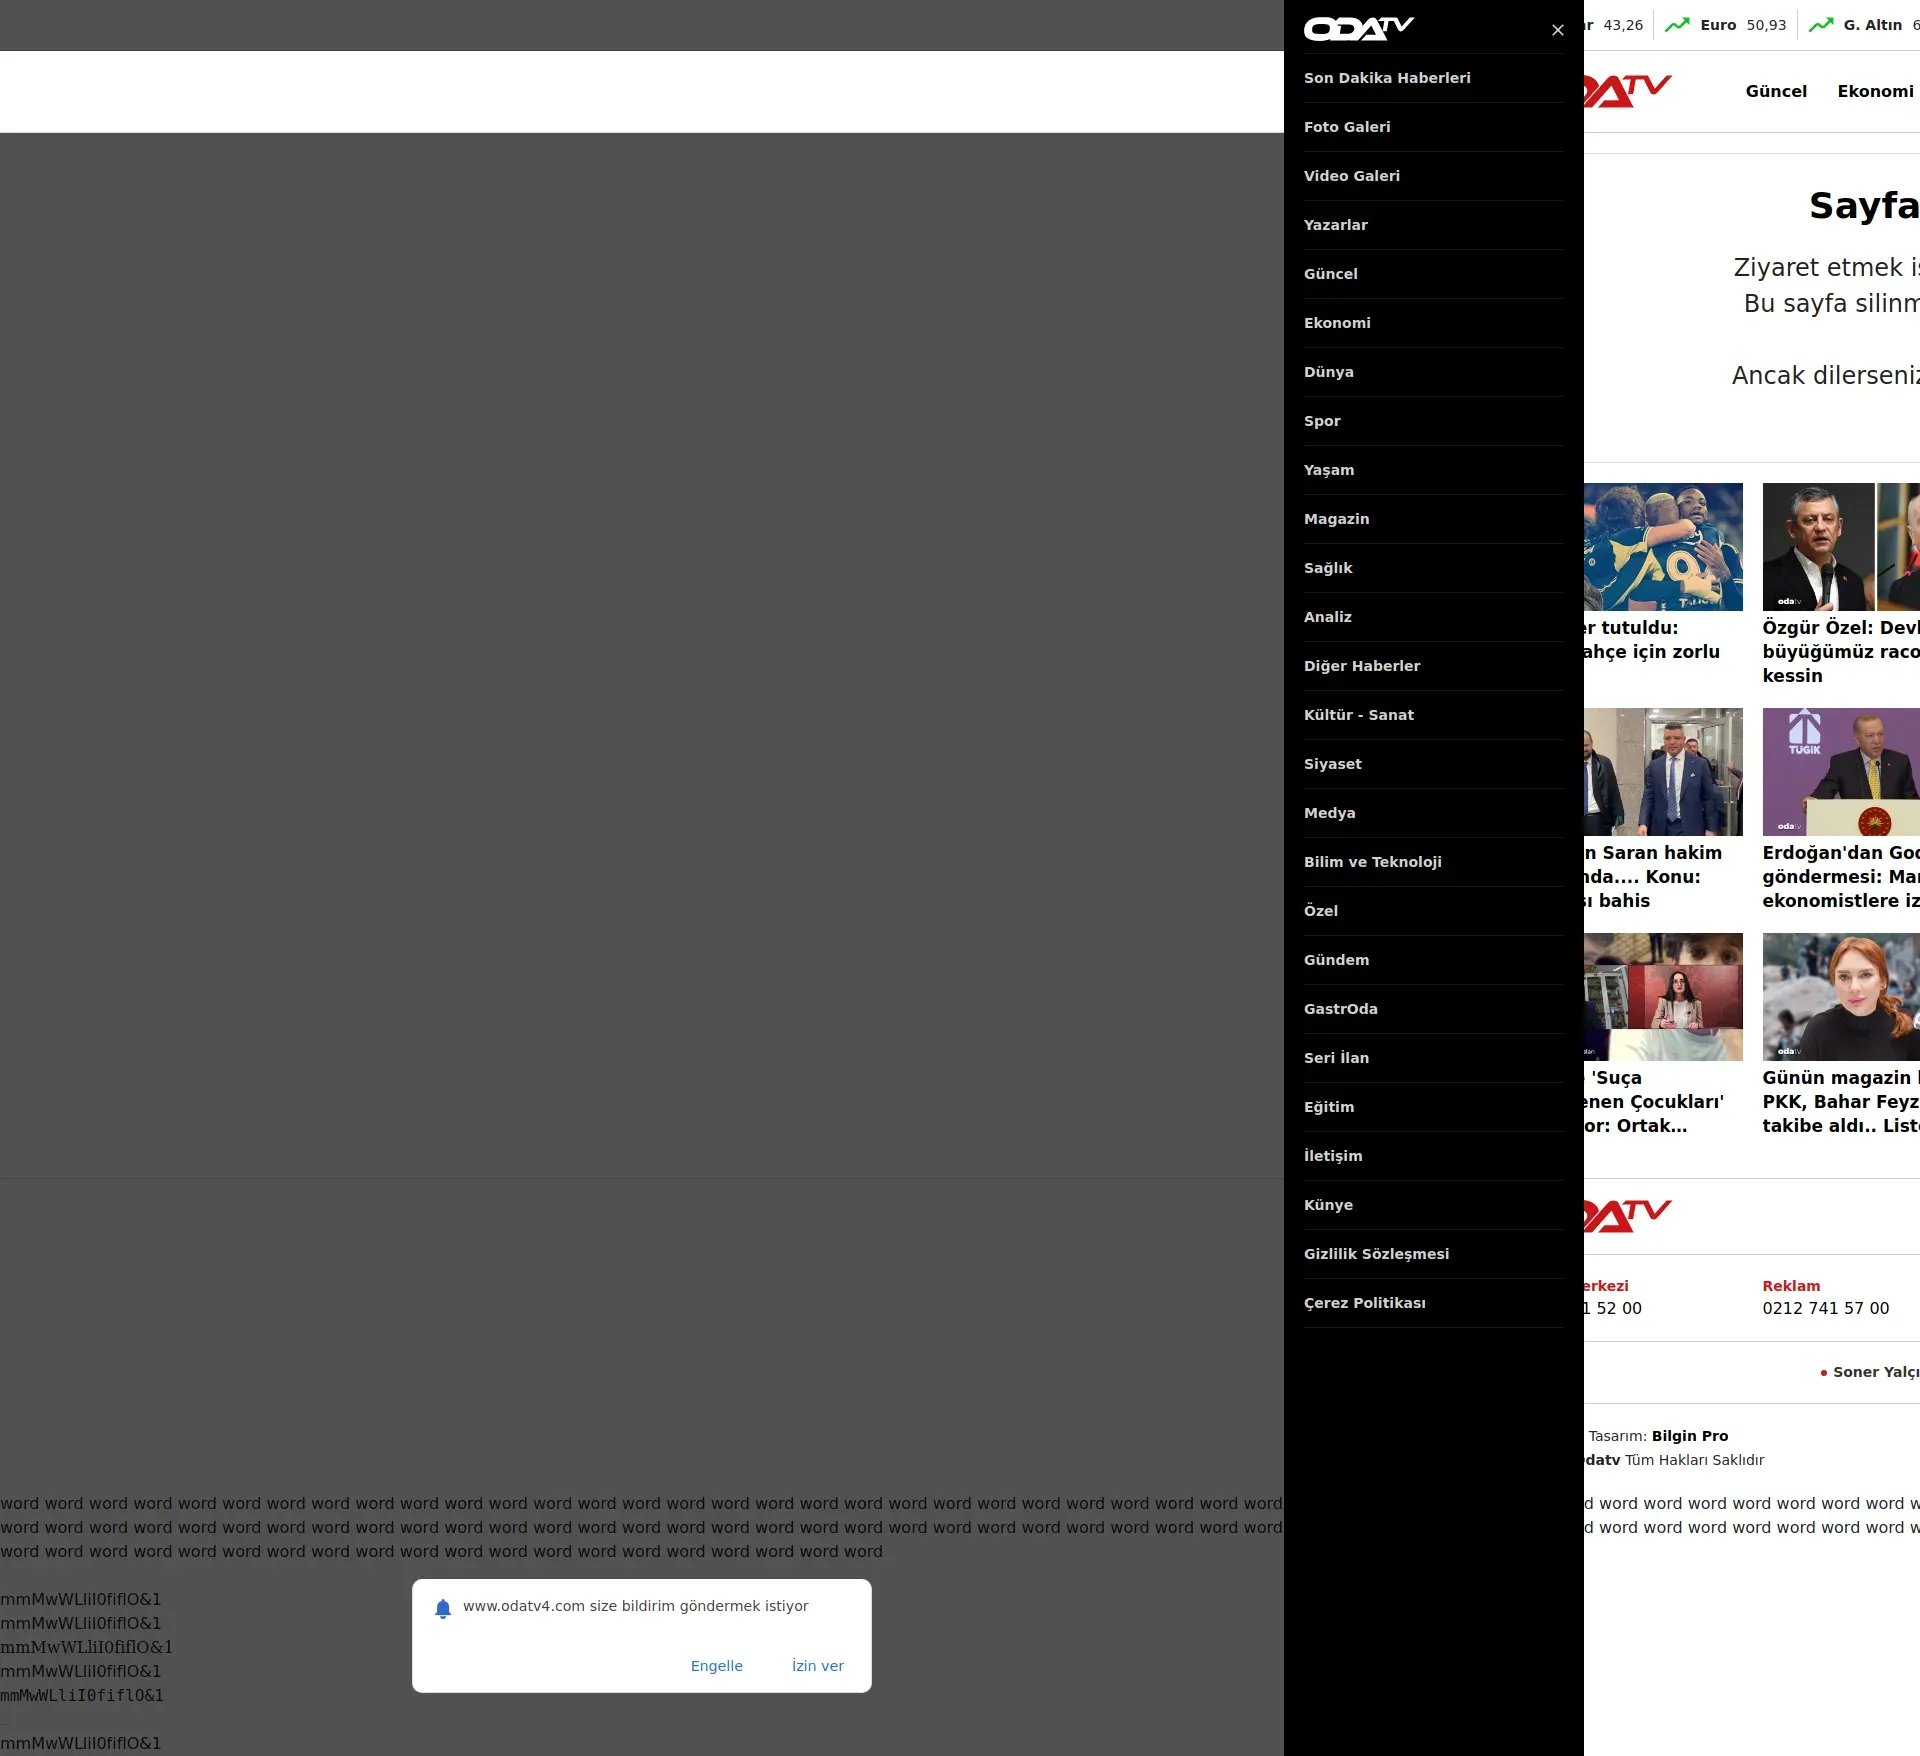This screenshot has height=1756, width=1920.
Task: Open Kültür - Sanat menu entry
Action: click(1358, 715)
